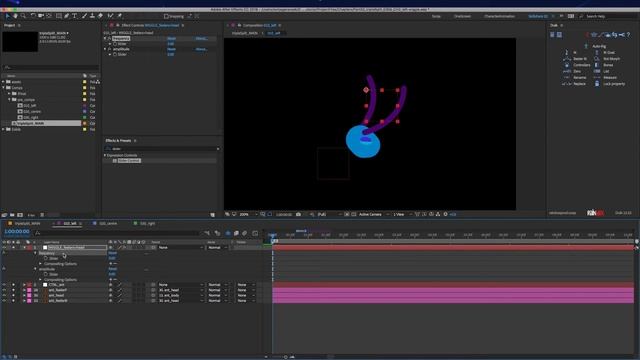
Task: Toggle stopwatch for frequency Slider
Action: point(115,44)
